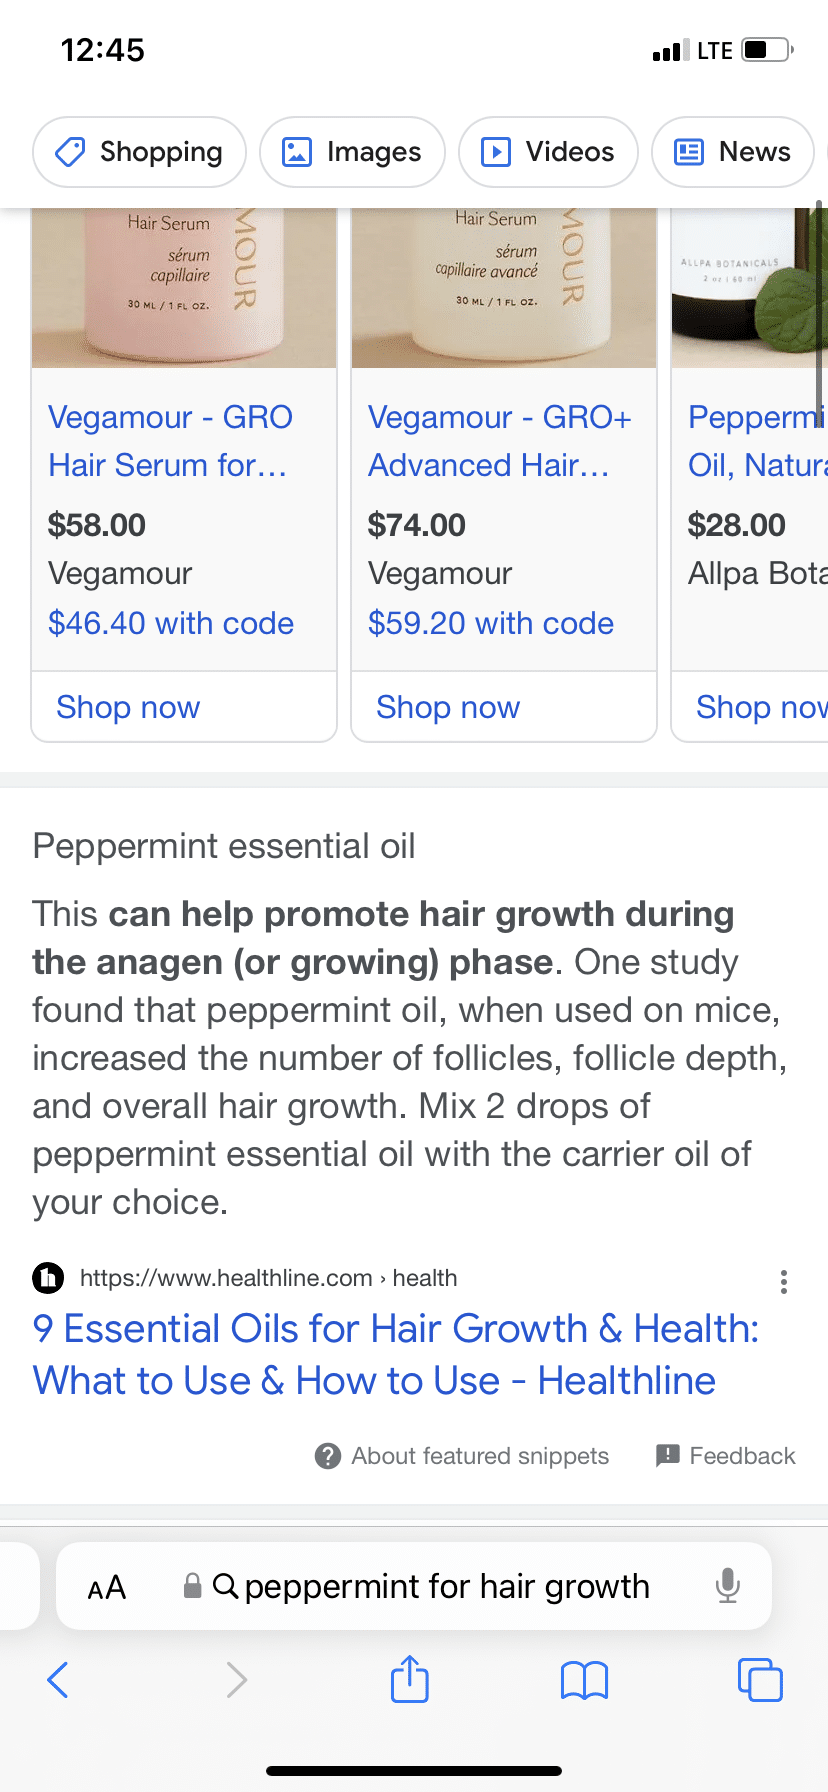Switch to the News filter tab
Viewport: 828px width, 1792px height.
pos(733,152)
